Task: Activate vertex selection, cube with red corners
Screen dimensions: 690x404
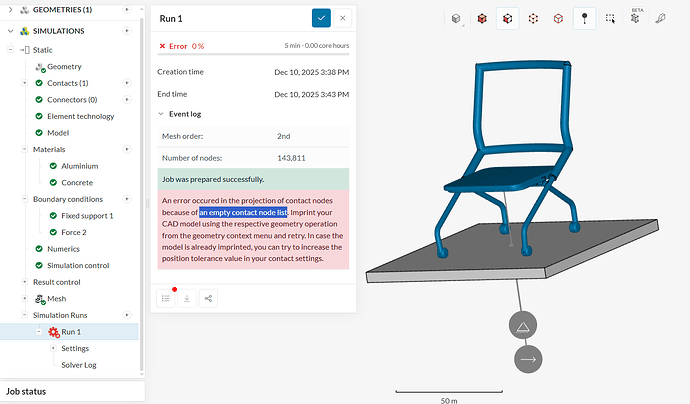Action: tap(558, 18)
